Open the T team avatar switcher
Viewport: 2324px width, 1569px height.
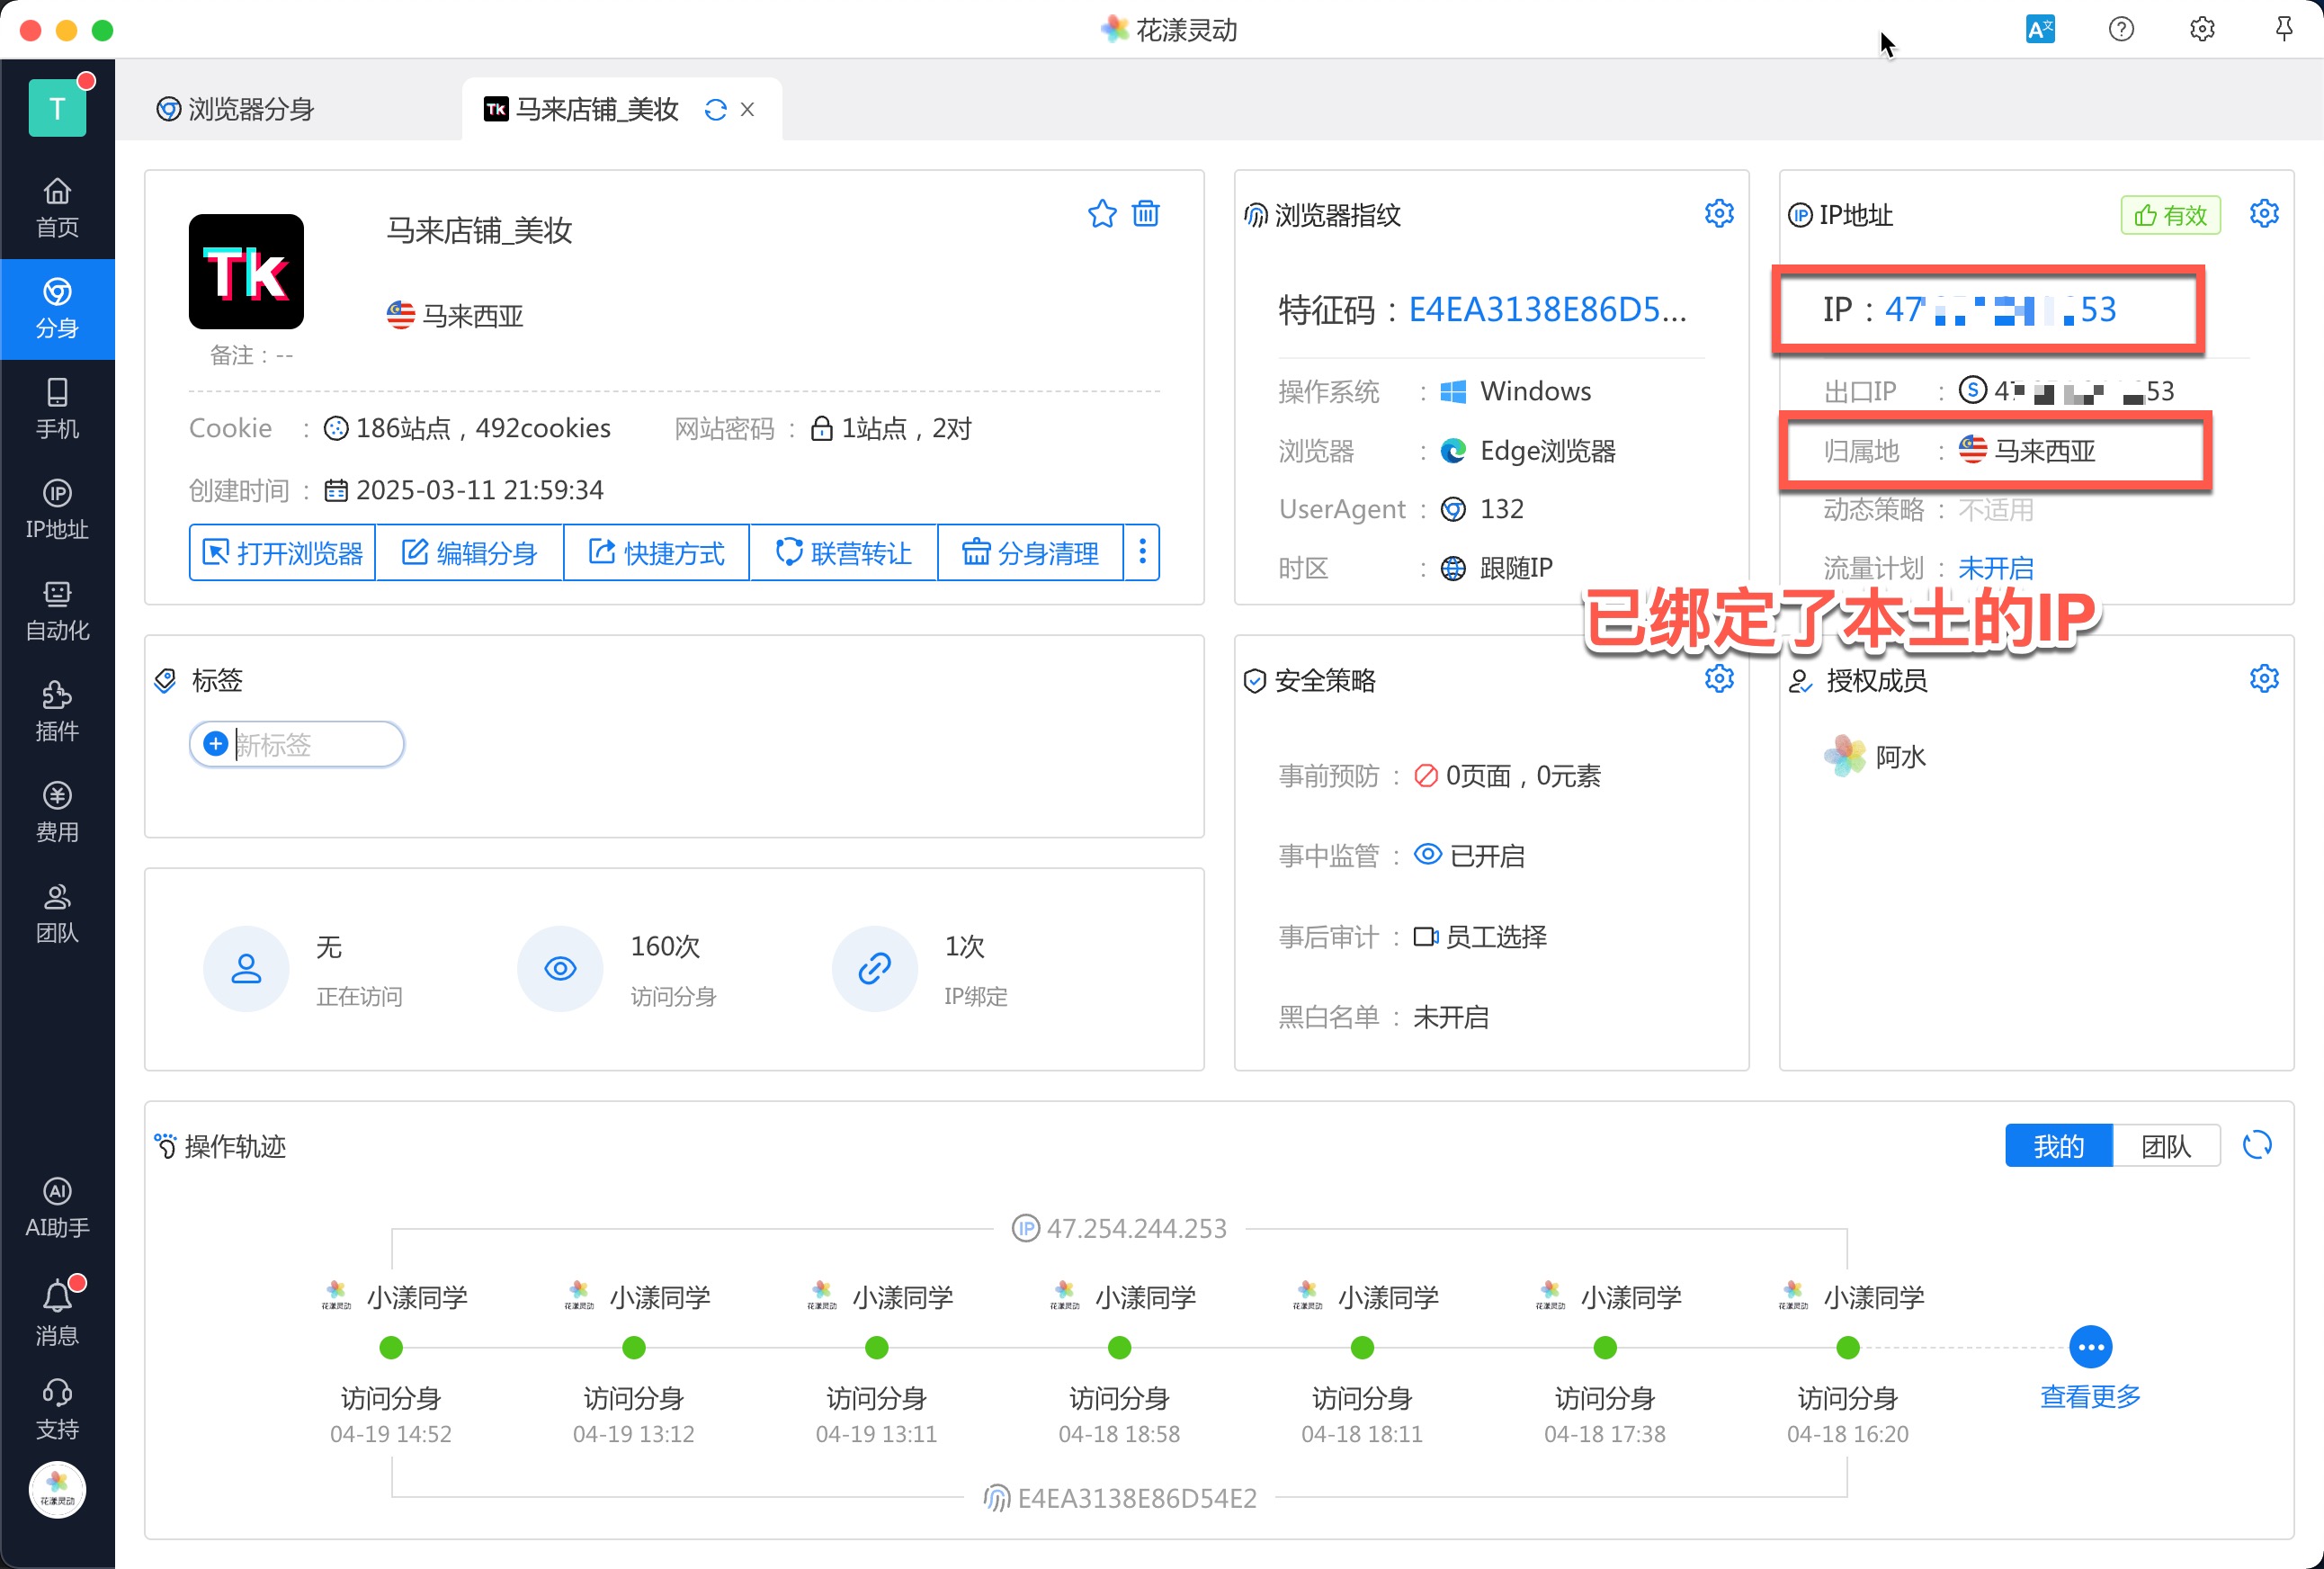pyautogui.click(x=57, y=108)
